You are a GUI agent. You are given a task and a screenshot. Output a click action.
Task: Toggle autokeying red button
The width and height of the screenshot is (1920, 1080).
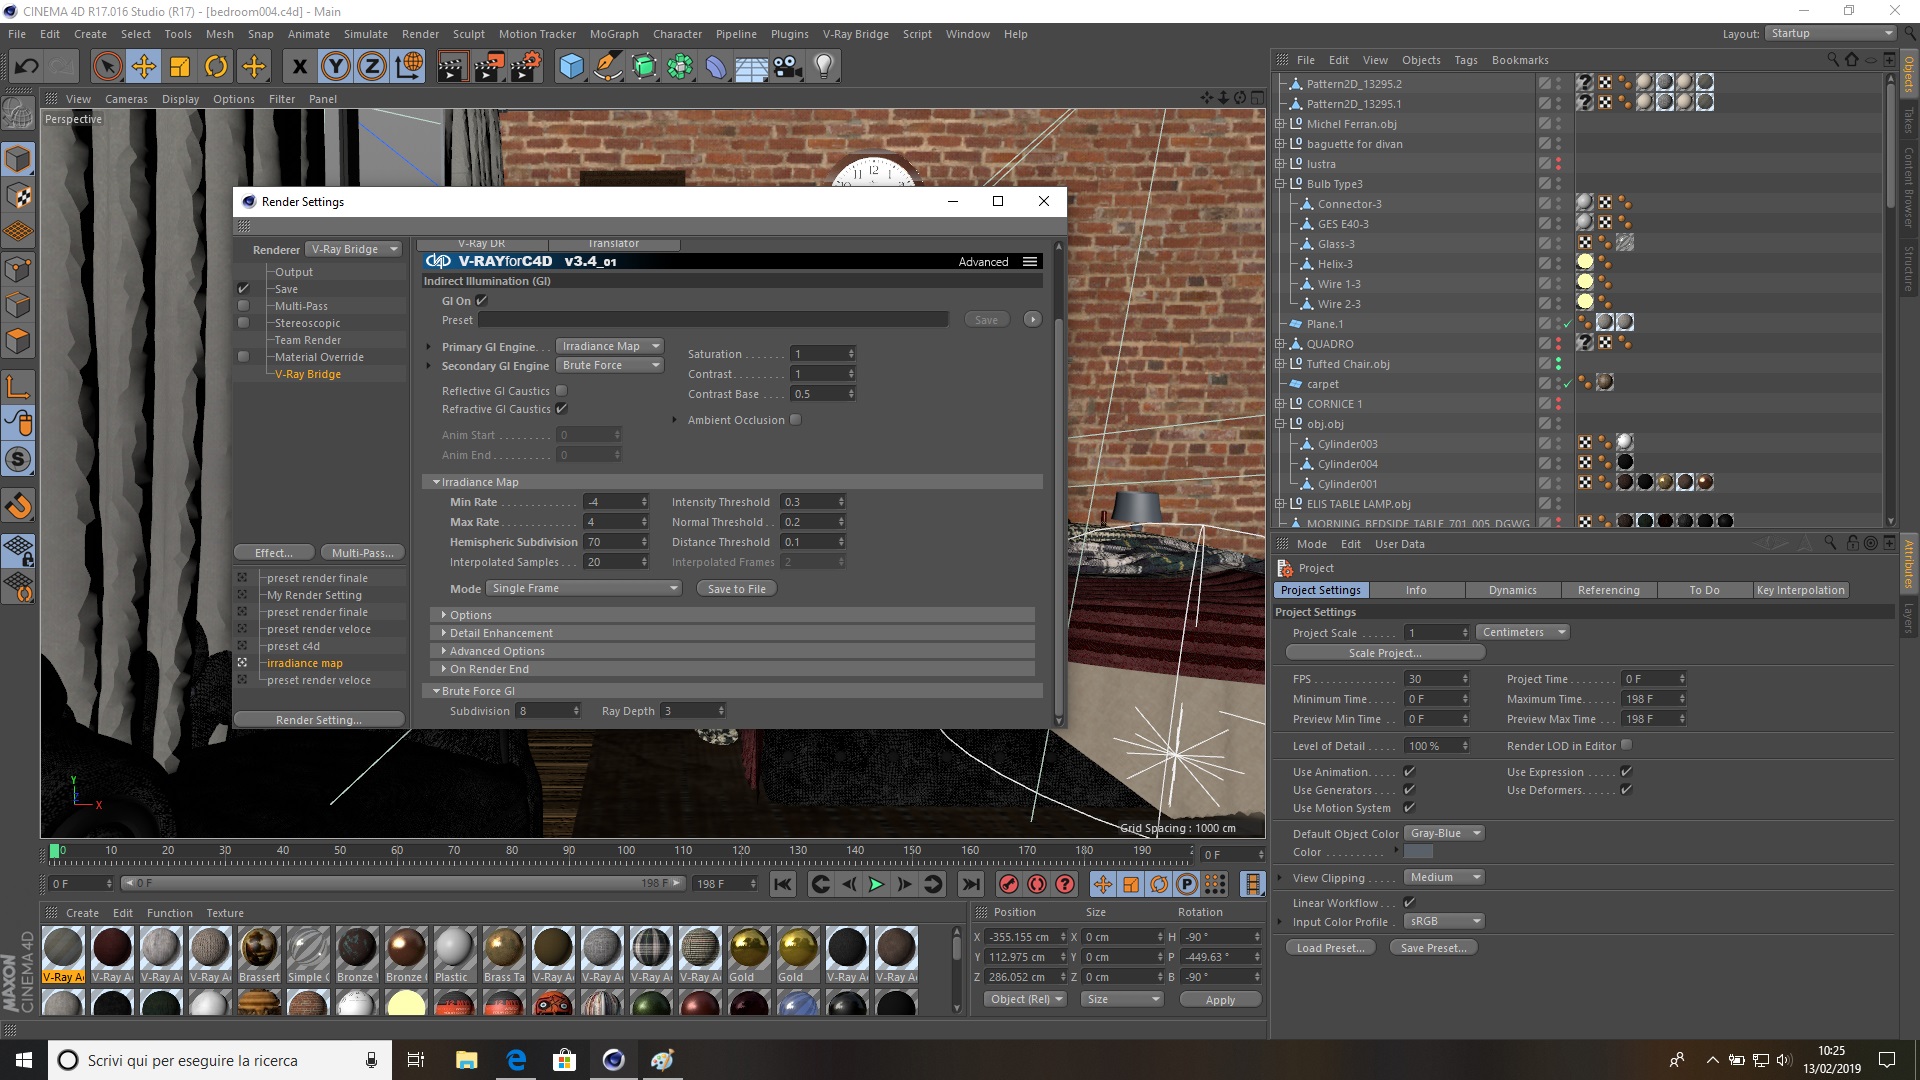coord(1037,884)
